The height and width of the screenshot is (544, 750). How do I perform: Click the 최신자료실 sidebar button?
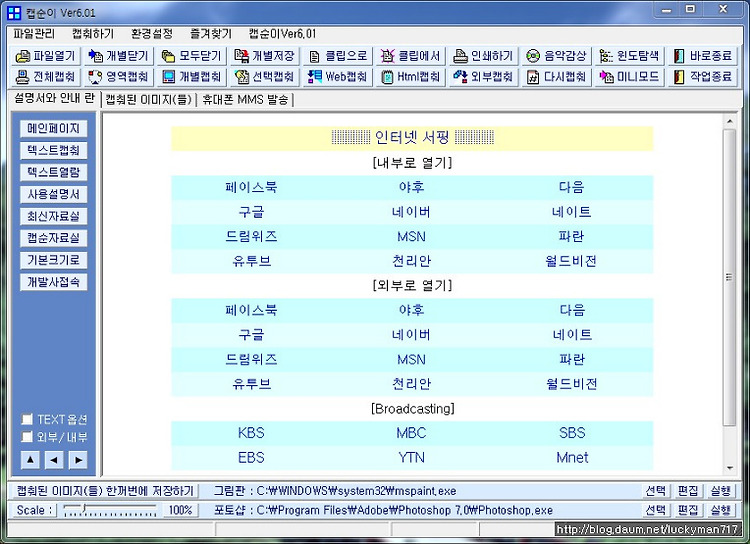tap(54, 216)
